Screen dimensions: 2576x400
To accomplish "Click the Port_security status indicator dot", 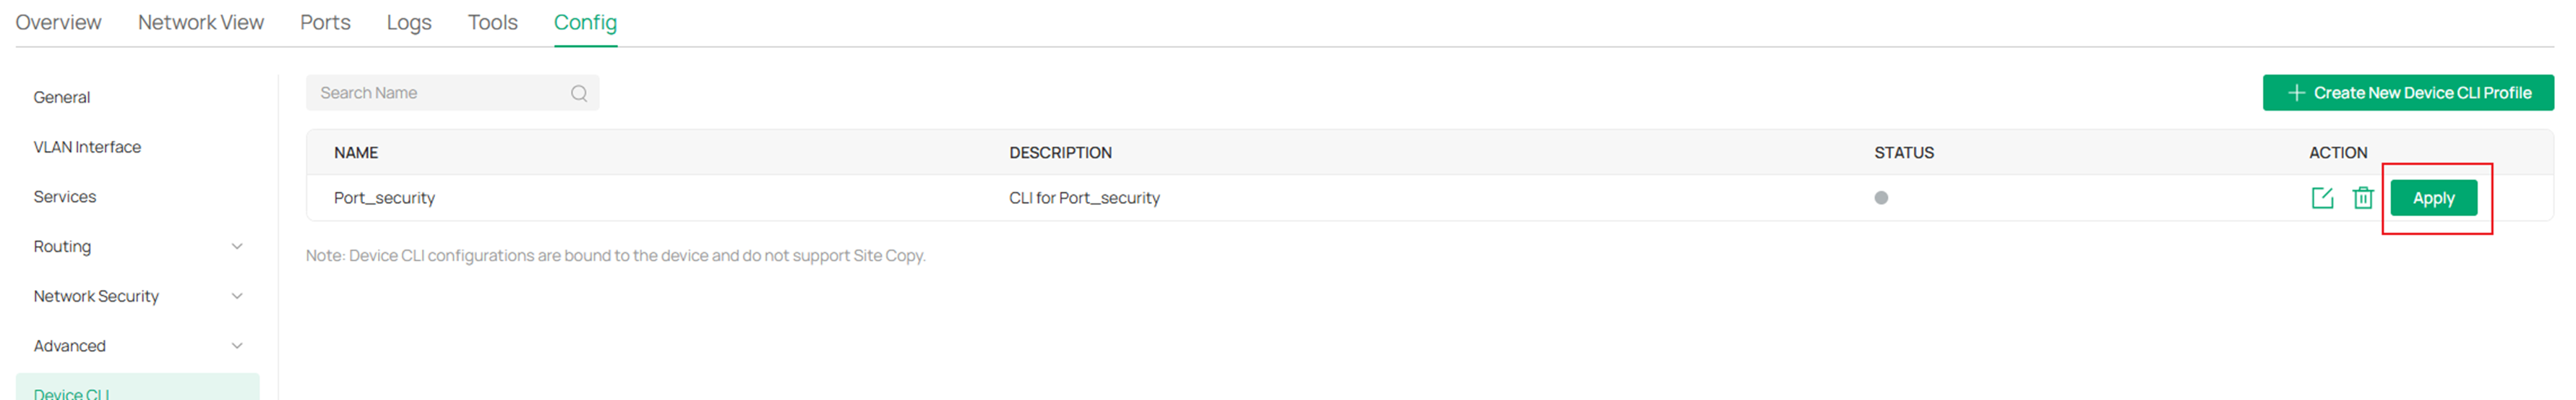I will click(x=1881, y=198).
